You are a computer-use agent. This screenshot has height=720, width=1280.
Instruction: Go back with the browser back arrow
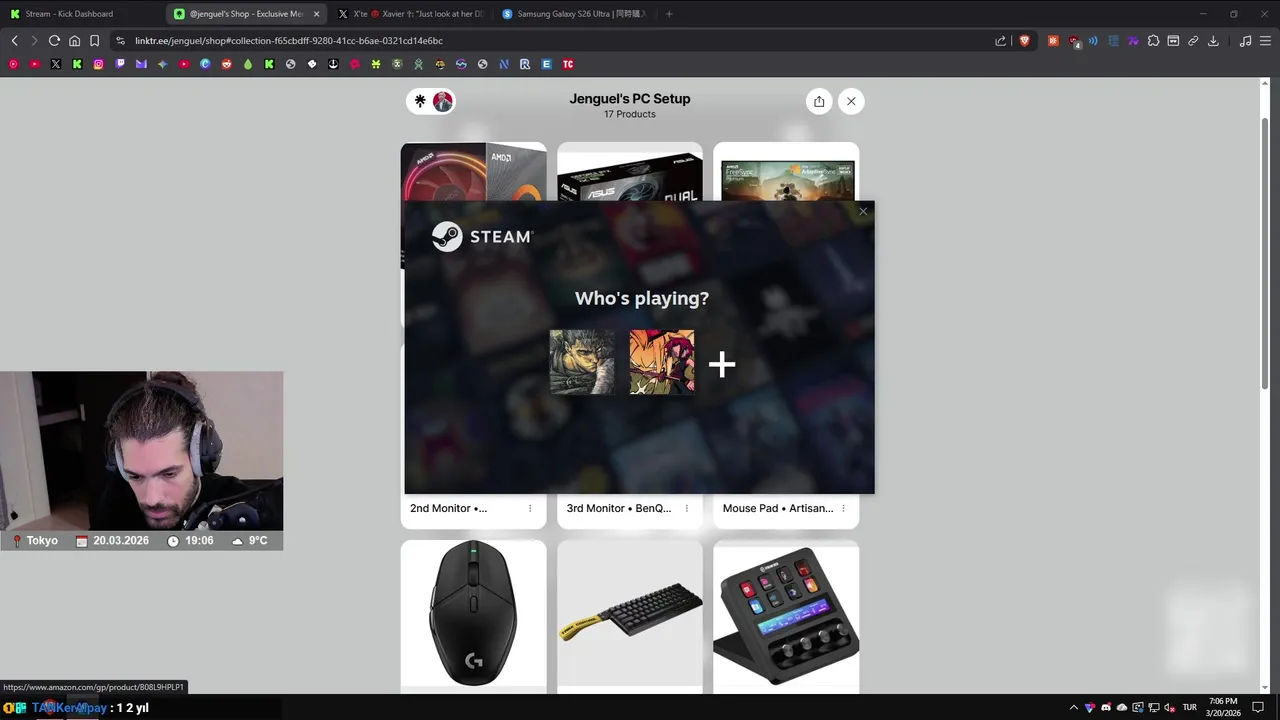[14, 41]
